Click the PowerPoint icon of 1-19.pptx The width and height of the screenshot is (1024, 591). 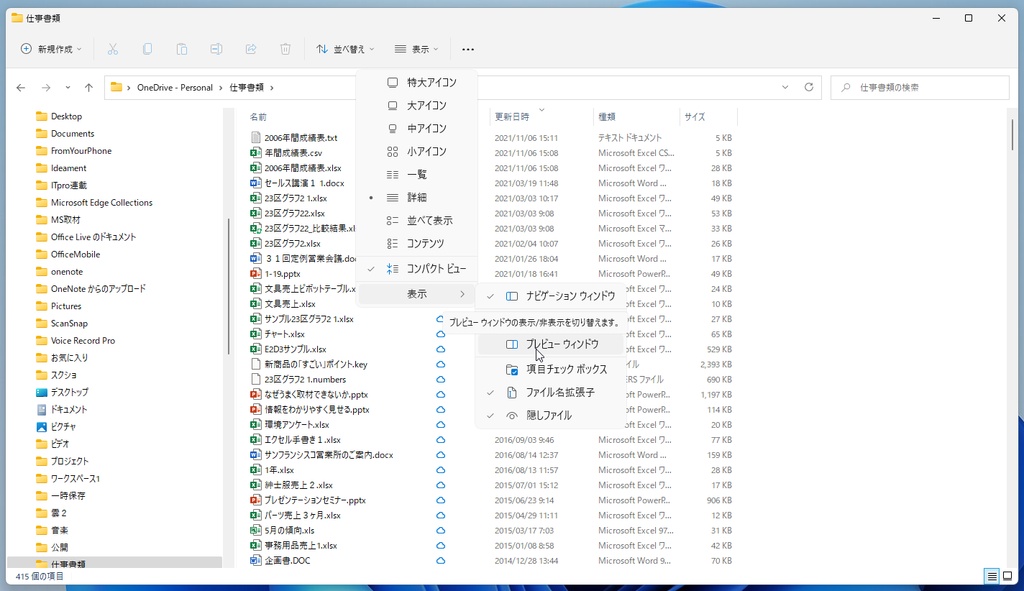click(255, 274)
